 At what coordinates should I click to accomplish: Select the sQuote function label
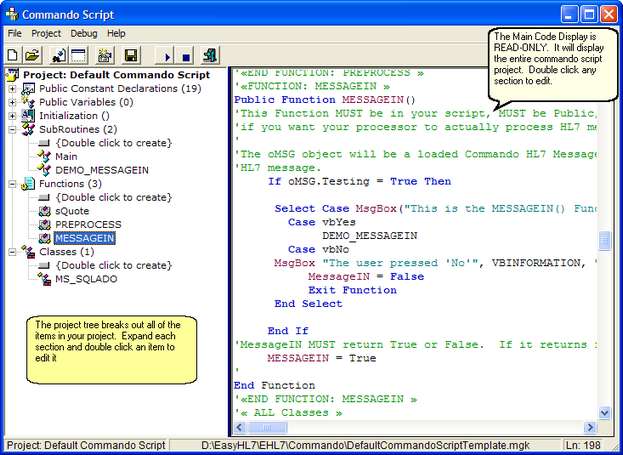72,211
